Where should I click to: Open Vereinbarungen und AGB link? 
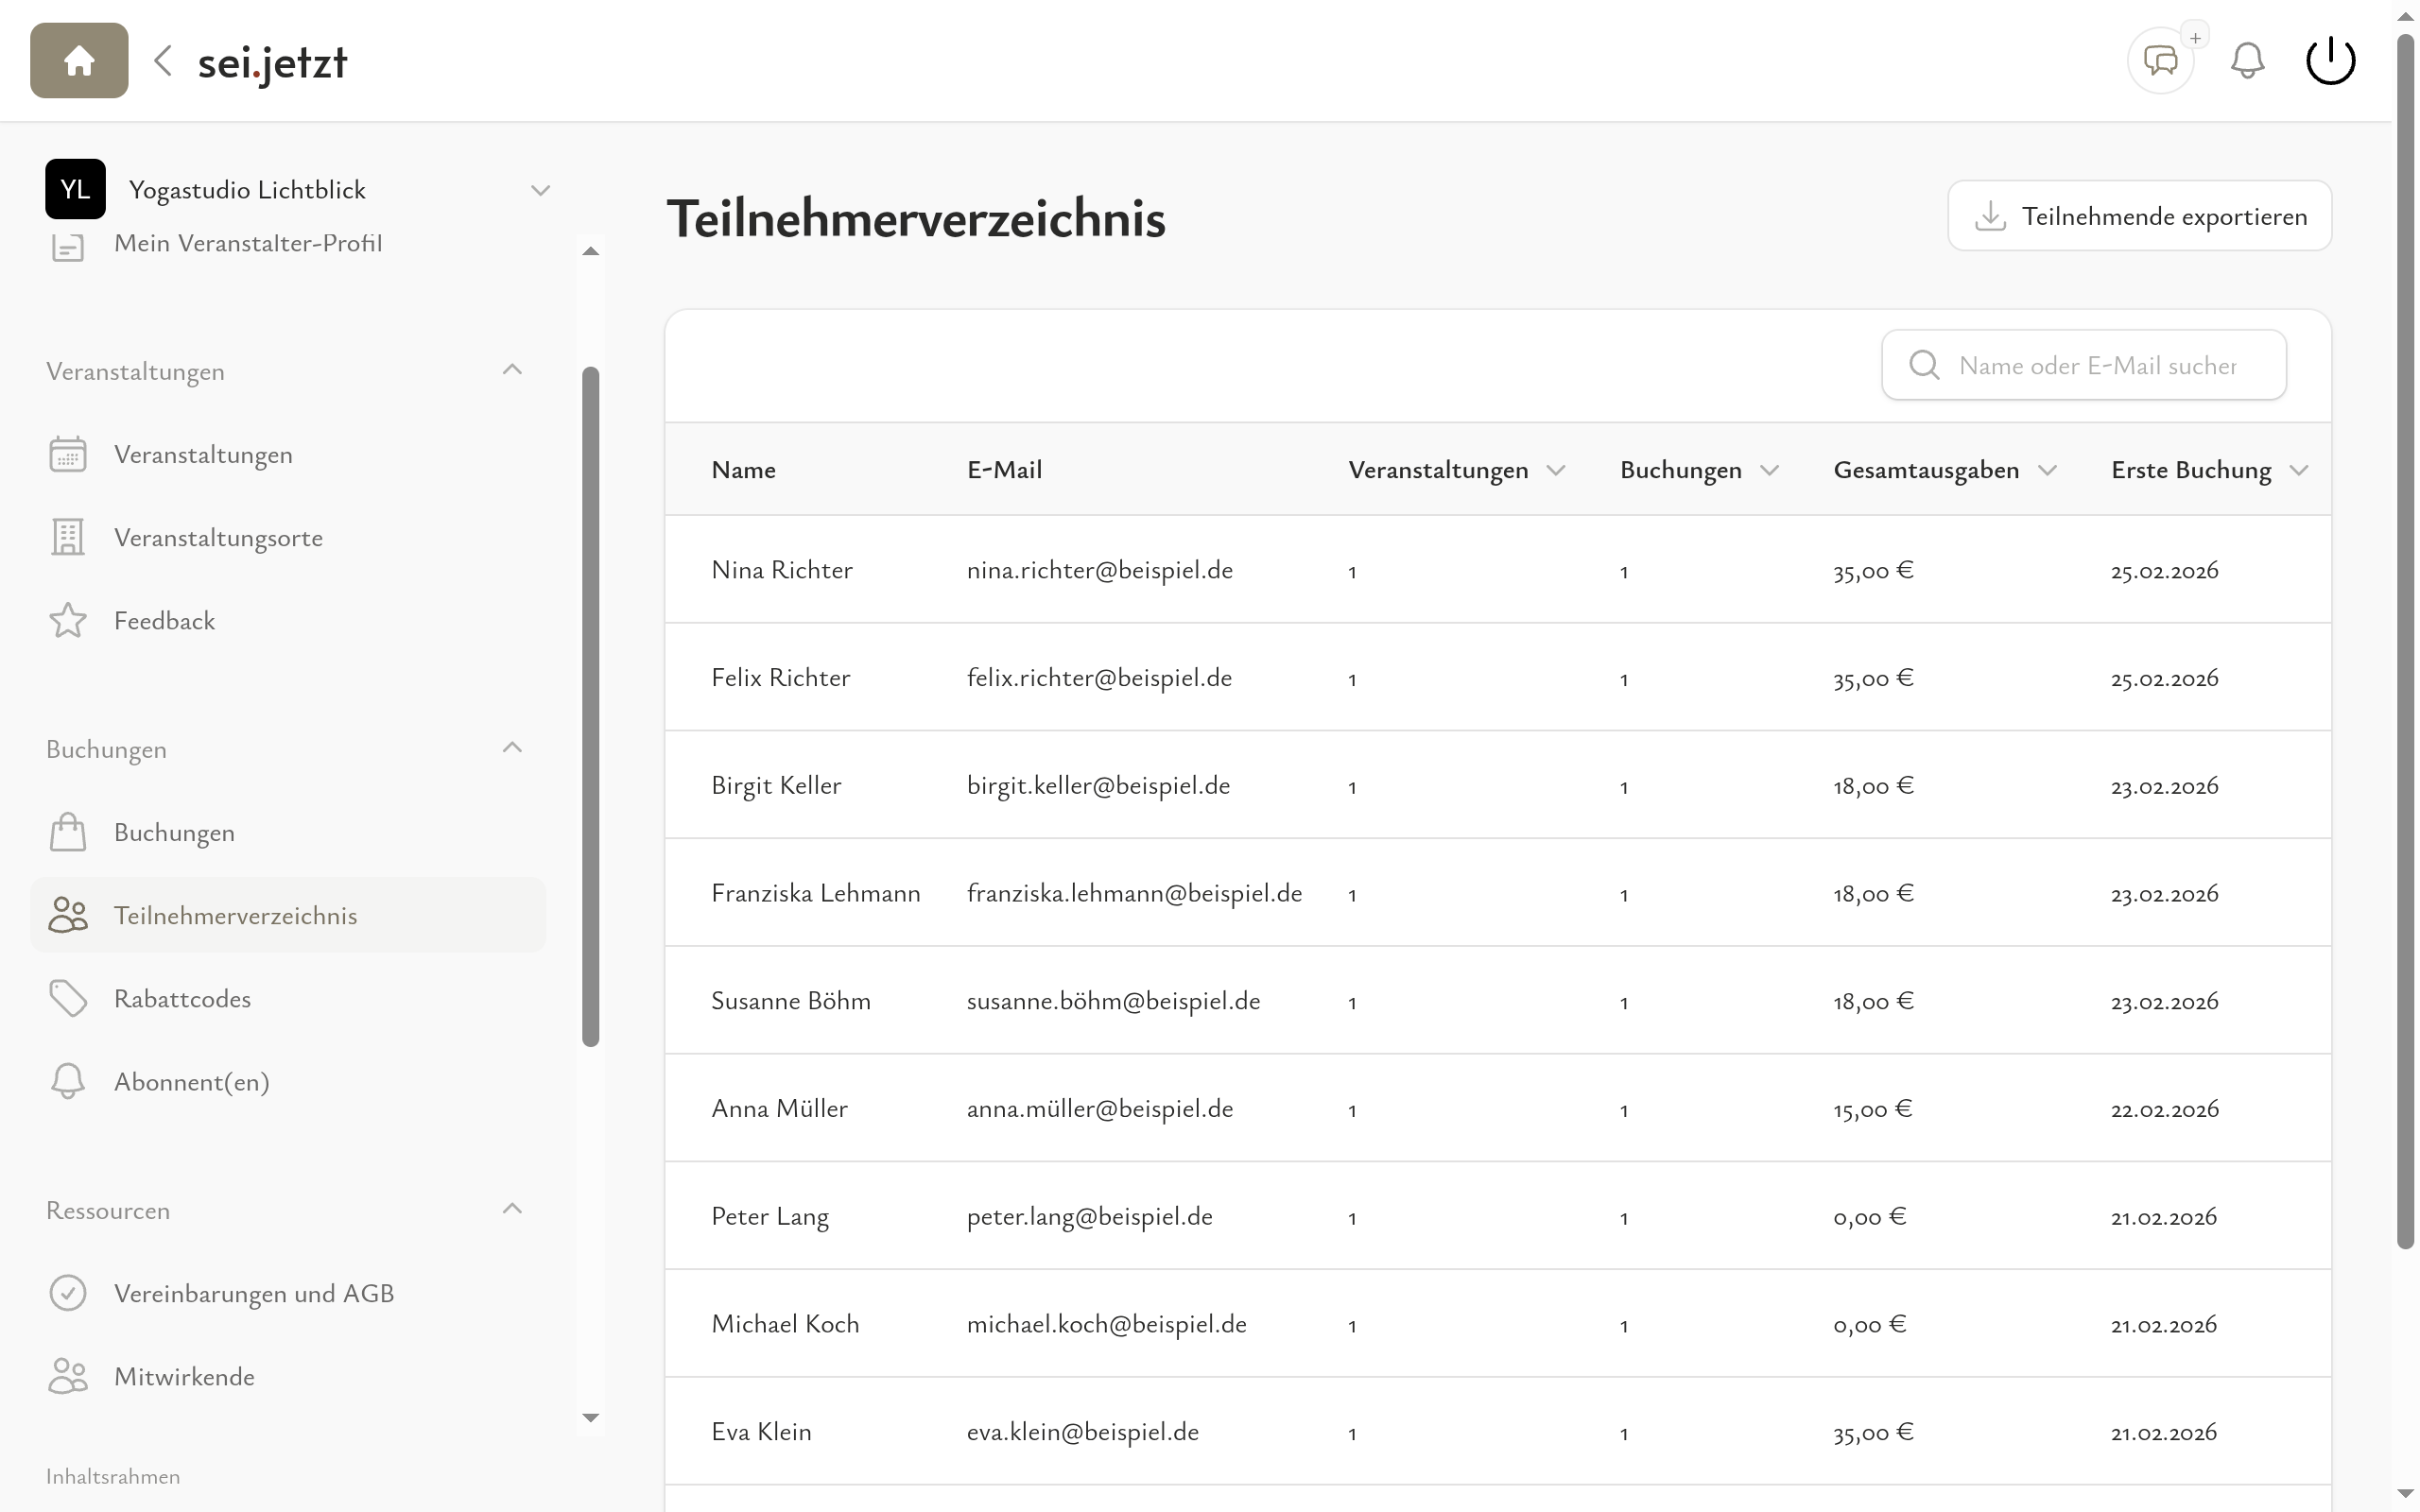pos(253,1294)
